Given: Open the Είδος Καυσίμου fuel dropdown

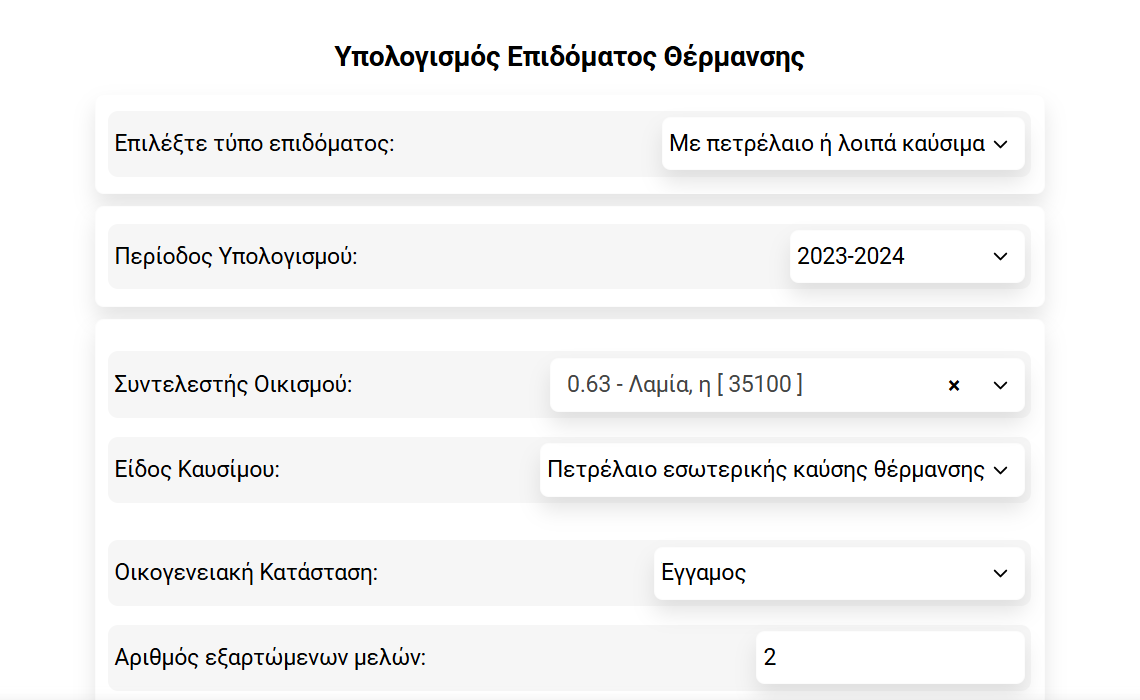Looking at the screenshot, I should pyautogui.click(x=766, y=470).
